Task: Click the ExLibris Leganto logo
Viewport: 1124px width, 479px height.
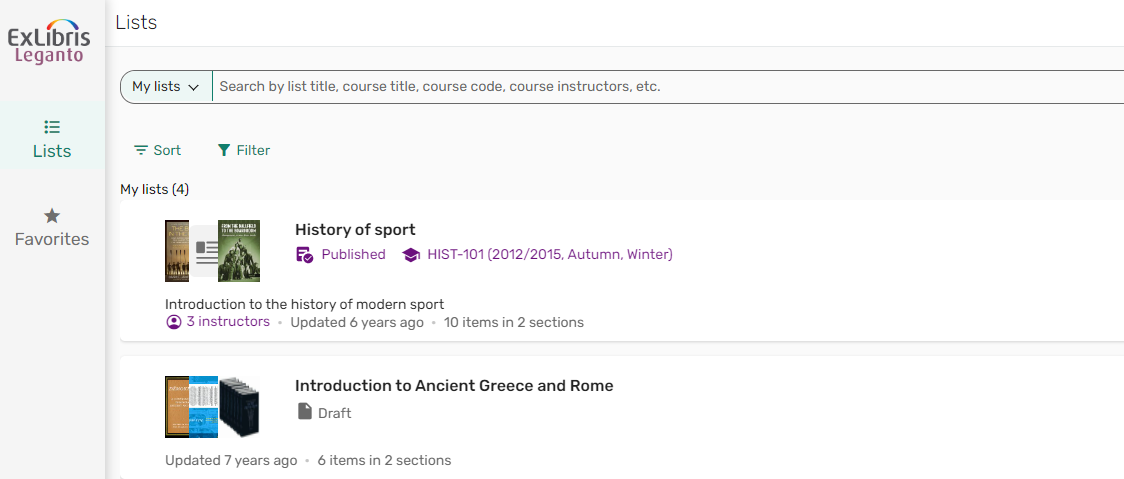Action: pos(49,42)
